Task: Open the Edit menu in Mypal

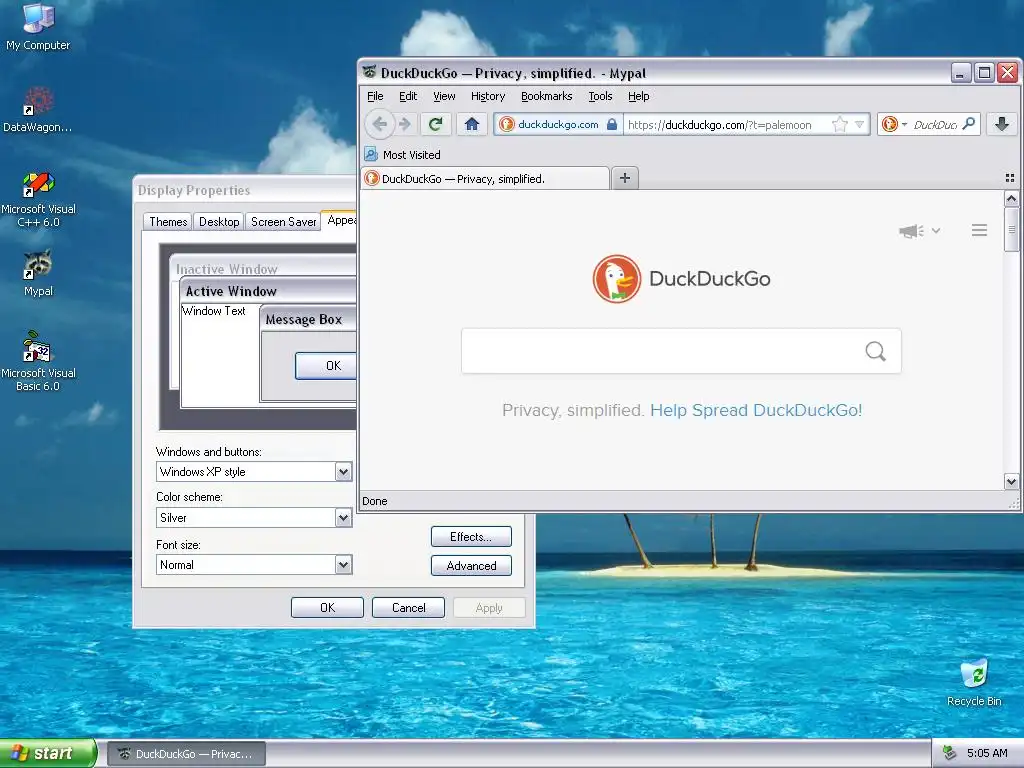Action: [x=408, y=96]
